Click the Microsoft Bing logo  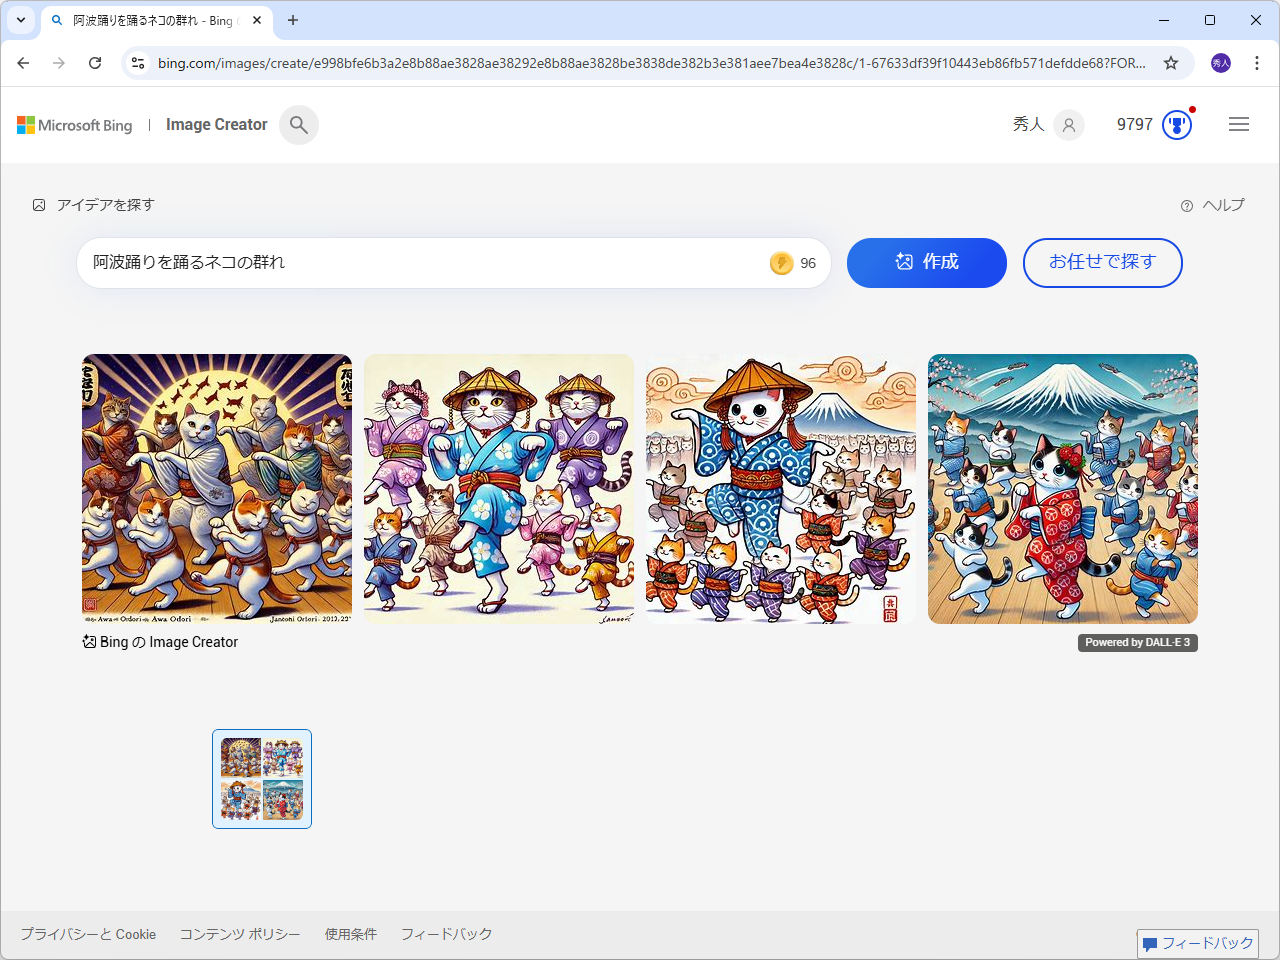click(74, 124)
